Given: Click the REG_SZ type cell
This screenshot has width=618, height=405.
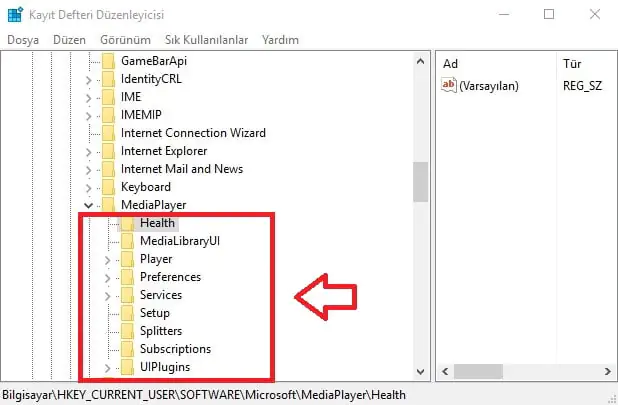Looking at the screenshot, I should point(583,86).
